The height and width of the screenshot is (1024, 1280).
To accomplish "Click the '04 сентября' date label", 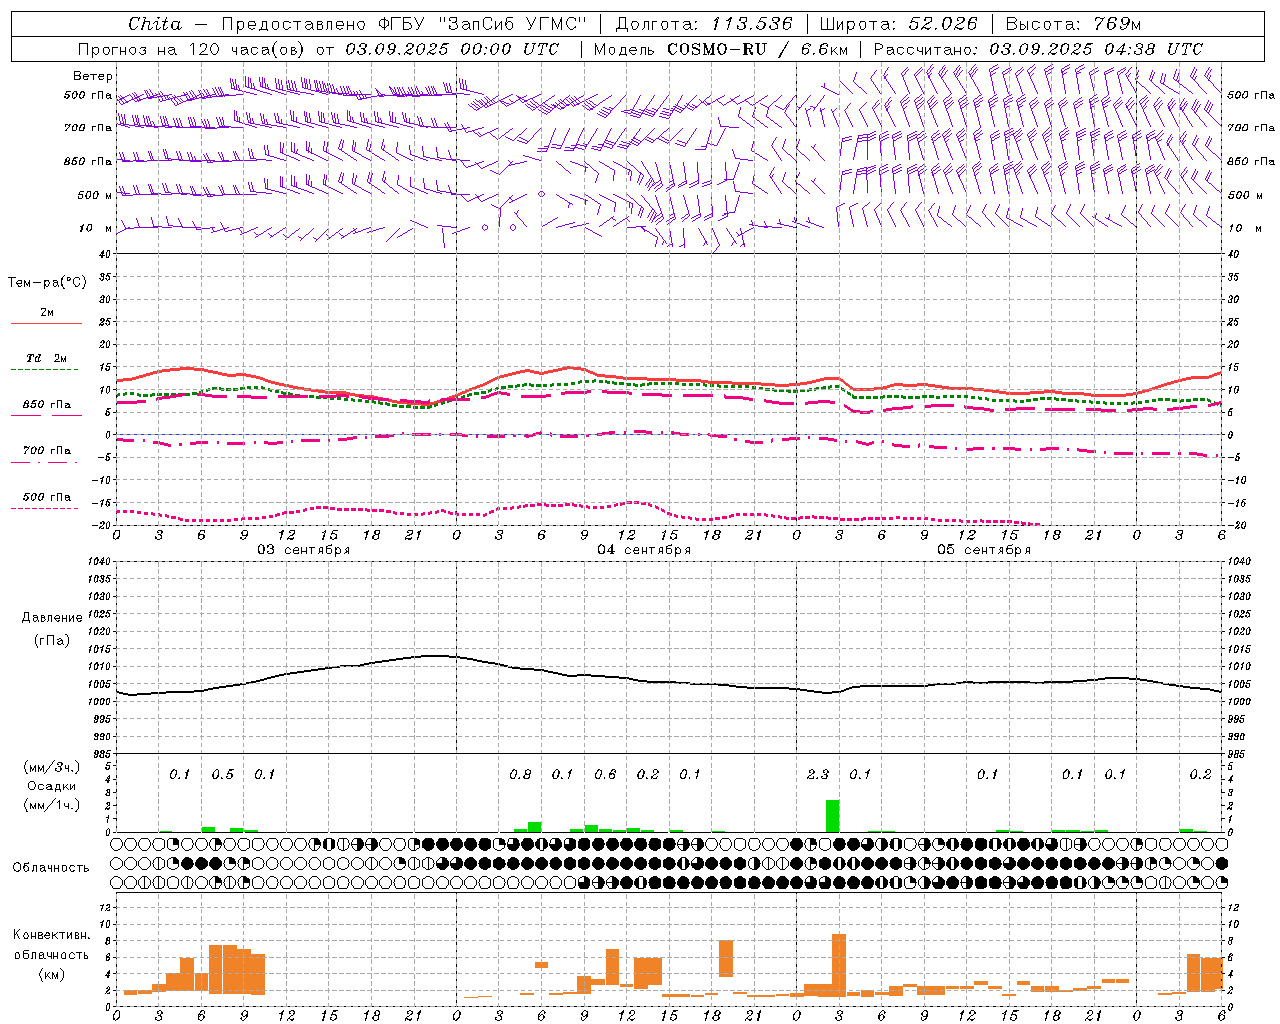I will point(644,550).
